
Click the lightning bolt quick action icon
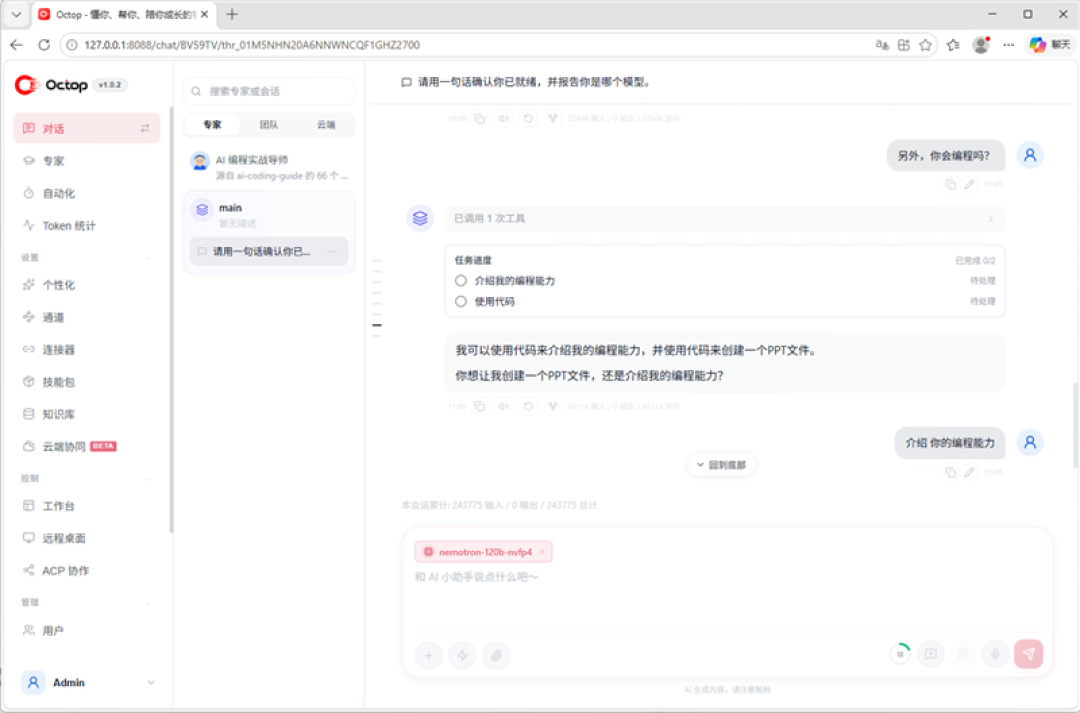pos(462,655)
